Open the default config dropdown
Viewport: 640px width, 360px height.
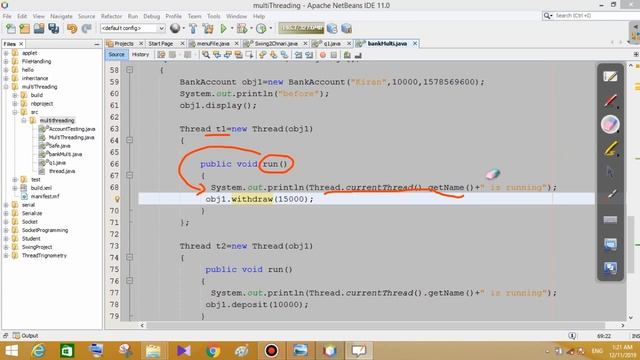133,28
